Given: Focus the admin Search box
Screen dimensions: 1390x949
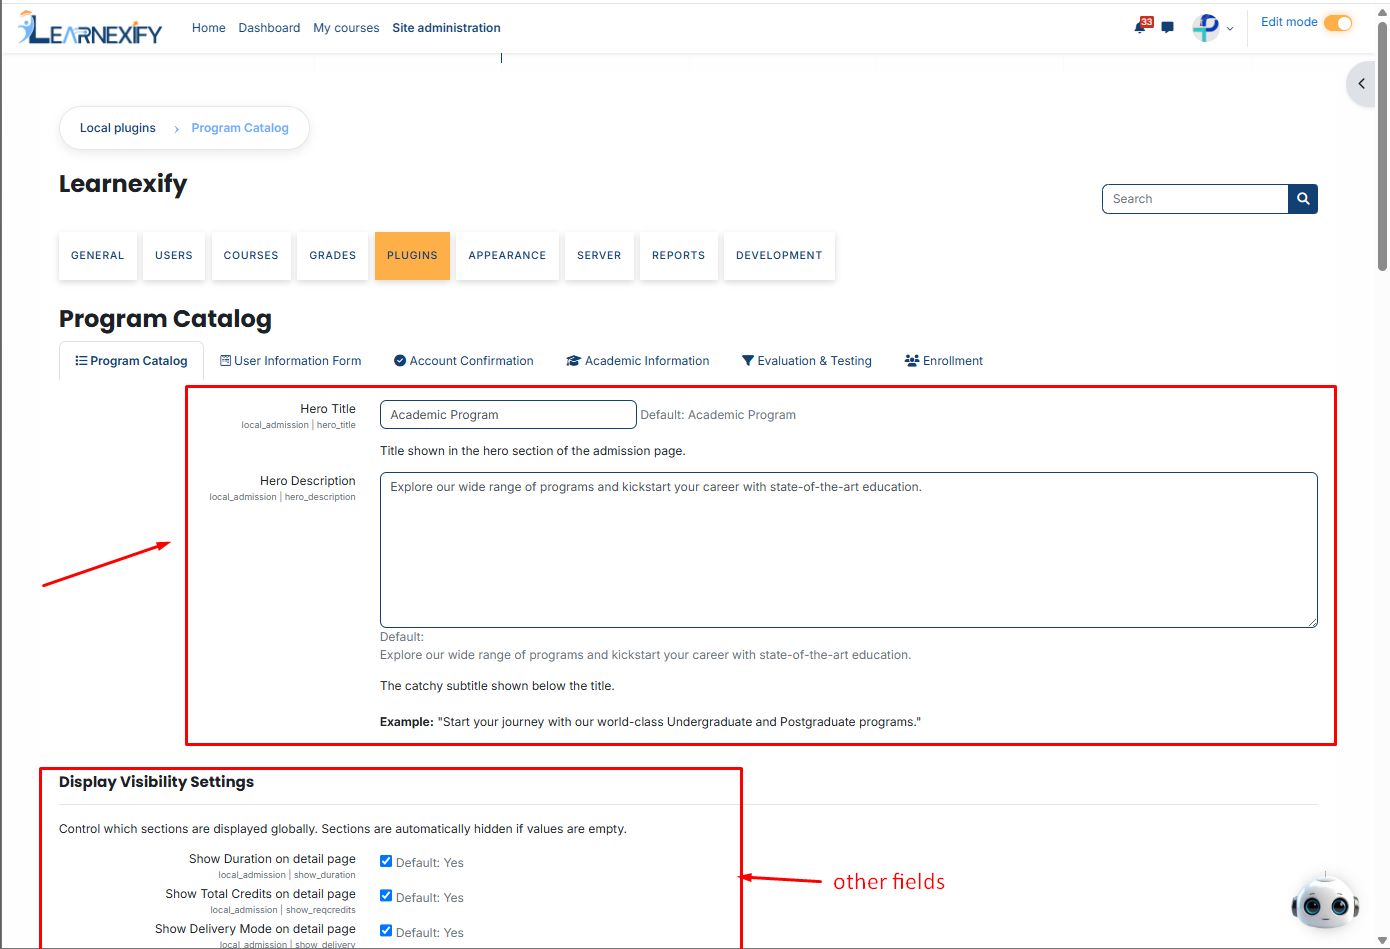Looking at the screenshot, I should [x=1195, y=199].
